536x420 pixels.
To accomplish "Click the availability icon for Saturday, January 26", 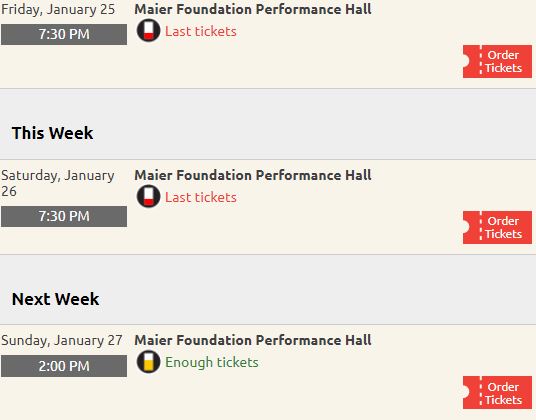I will click(x=148, y=196).
